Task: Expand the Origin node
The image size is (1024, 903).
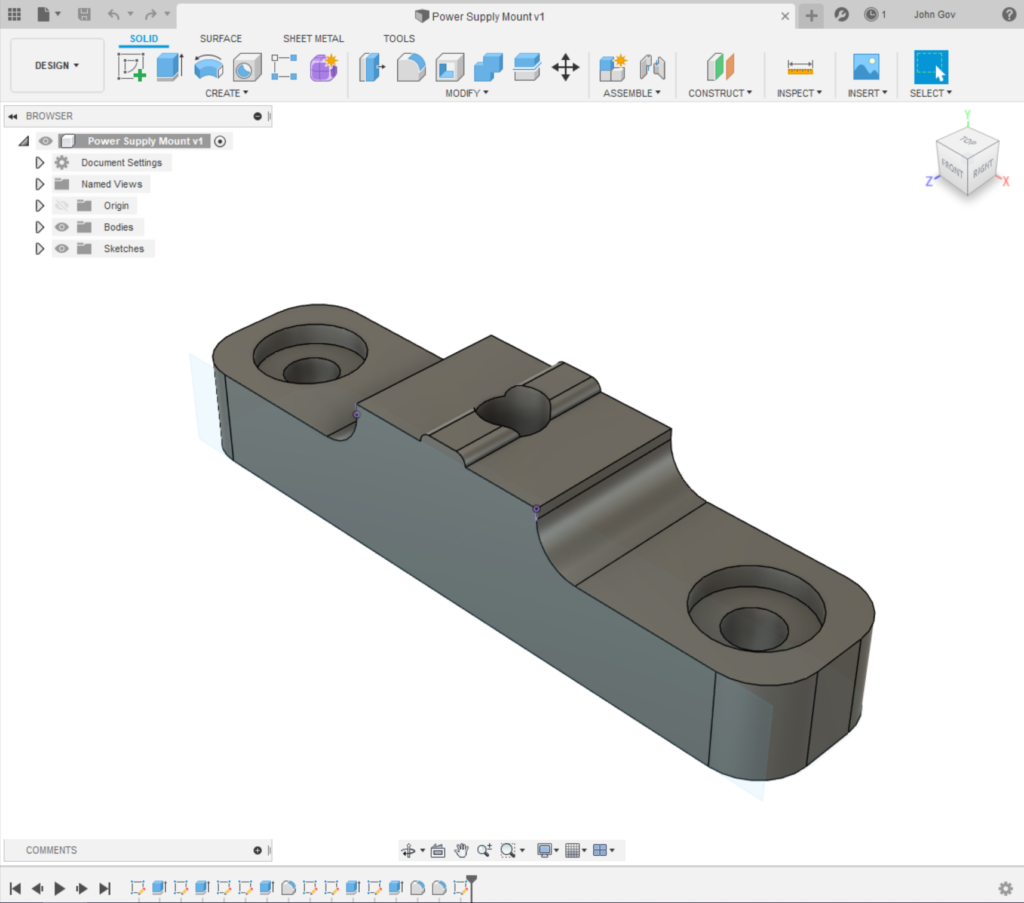Action: [39, 206]
